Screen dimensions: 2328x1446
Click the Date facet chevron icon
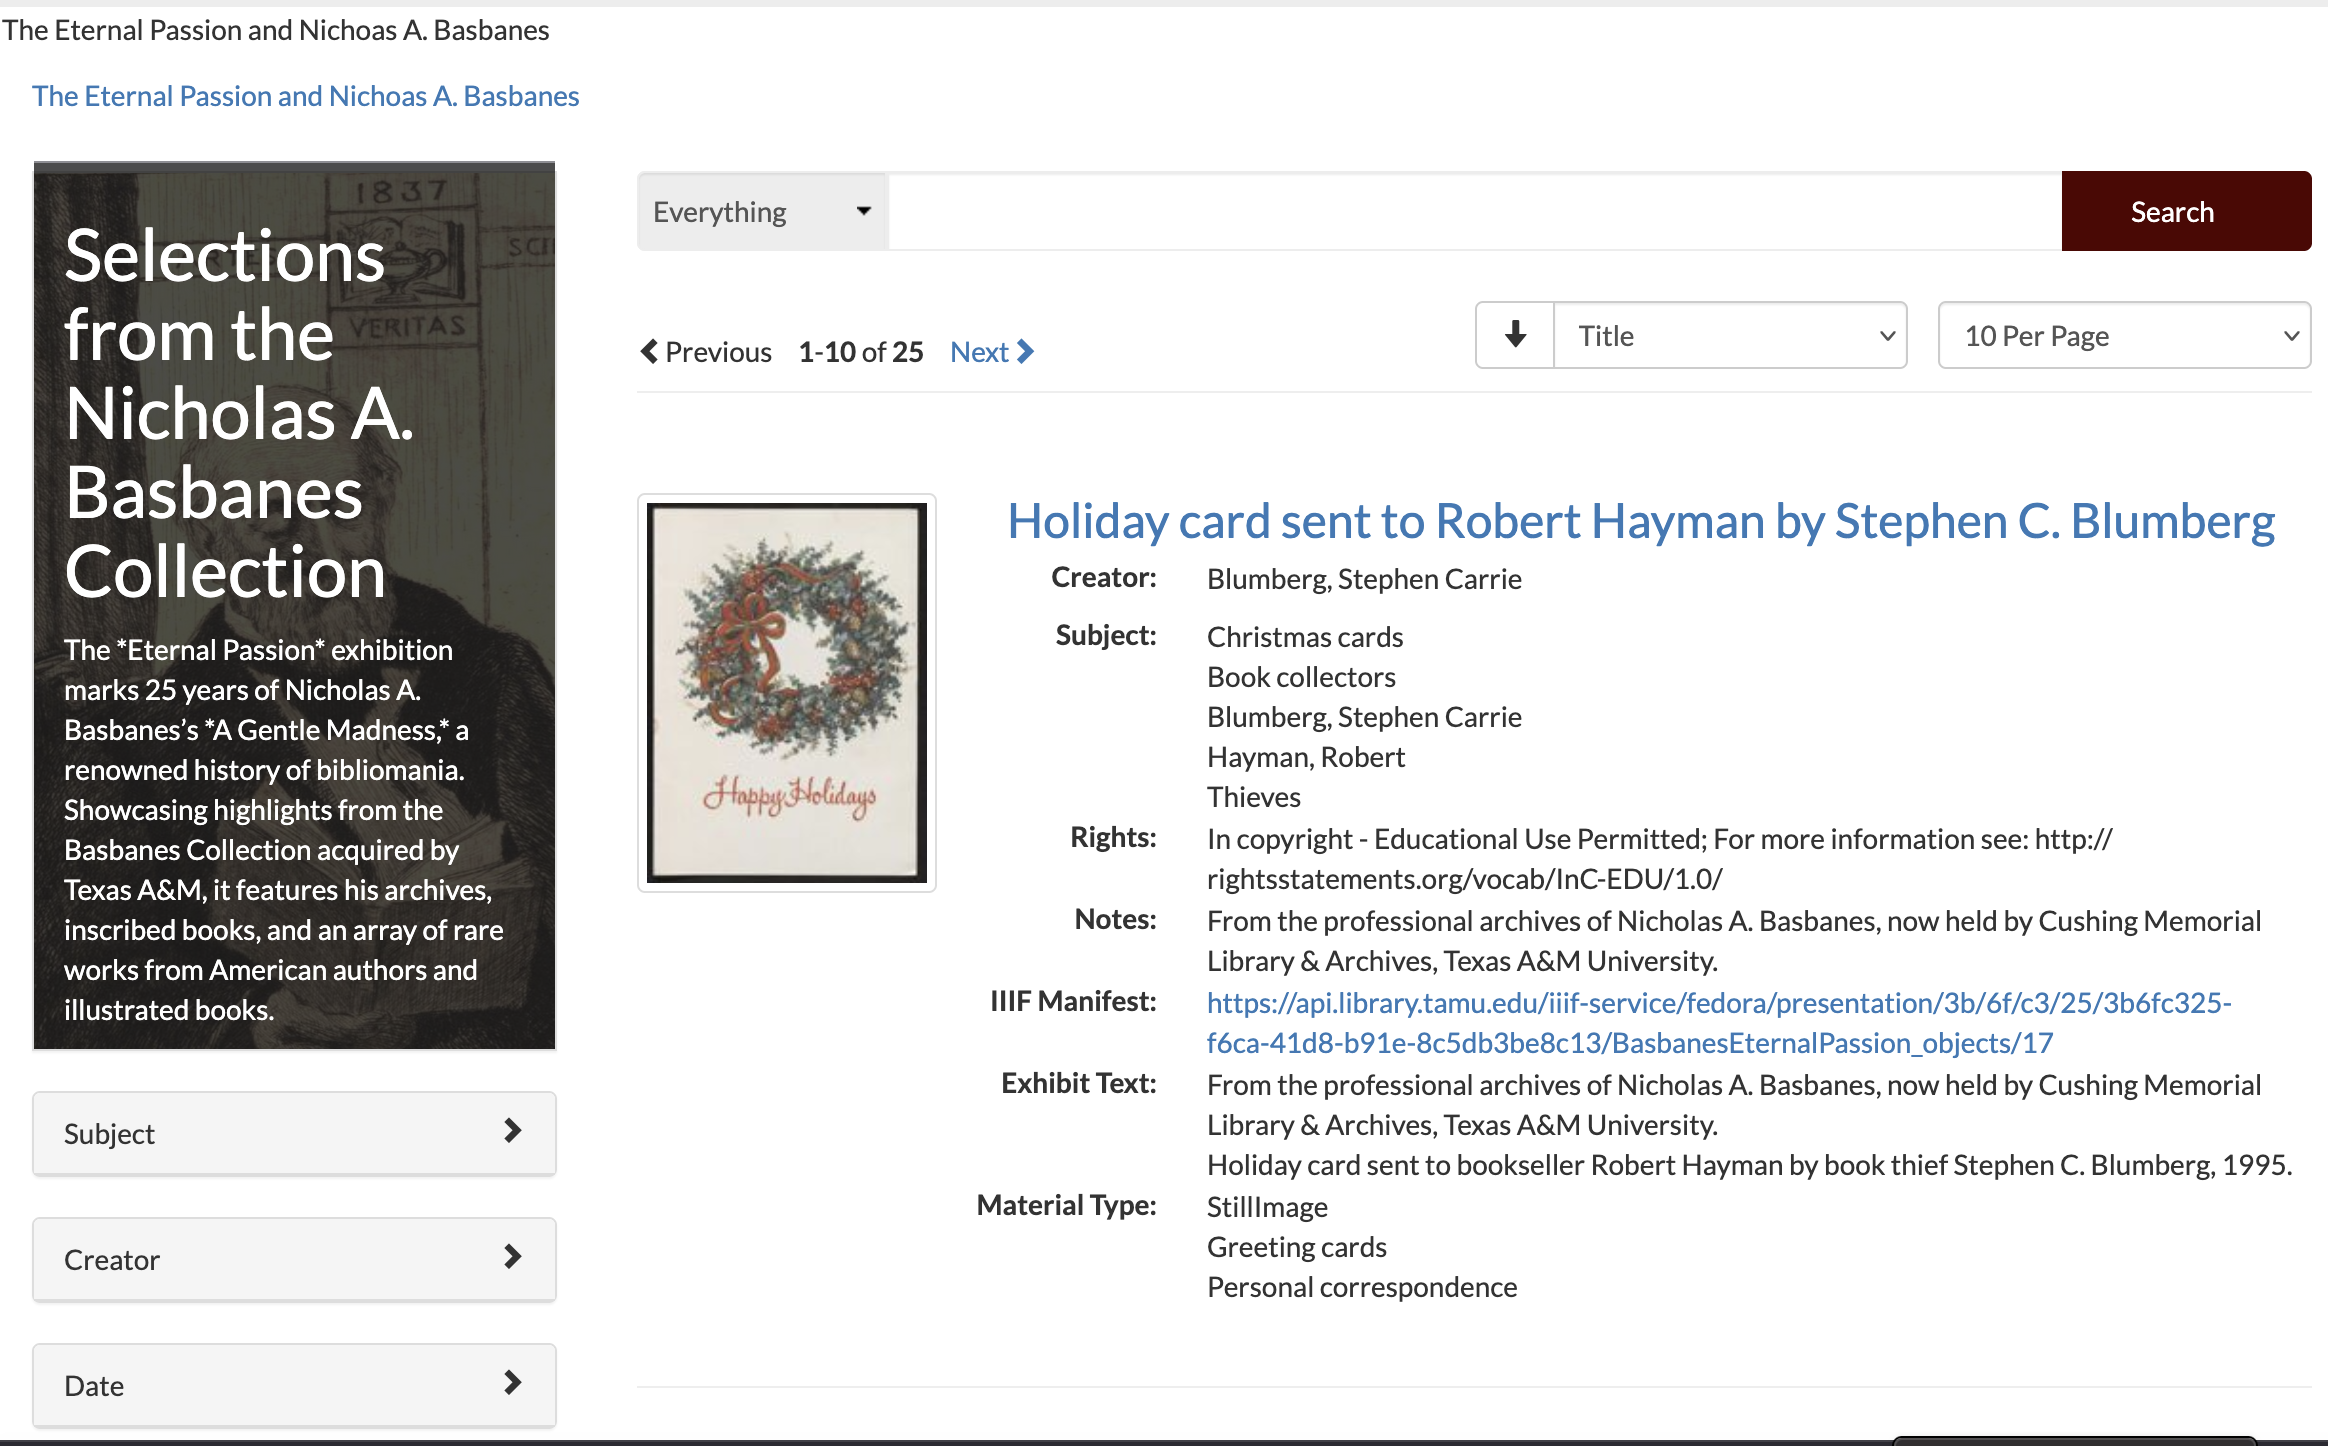[514, 1384]
